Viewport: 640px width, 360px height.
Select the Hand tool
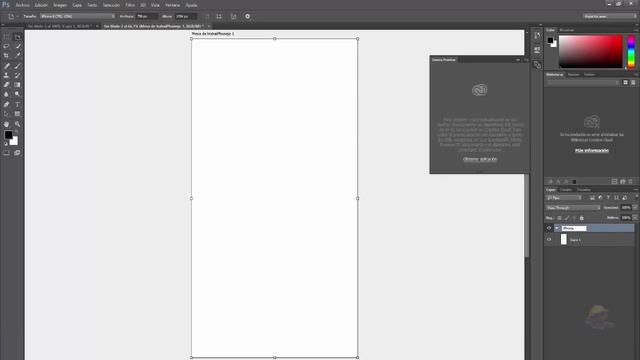click(x=7, y=124)
